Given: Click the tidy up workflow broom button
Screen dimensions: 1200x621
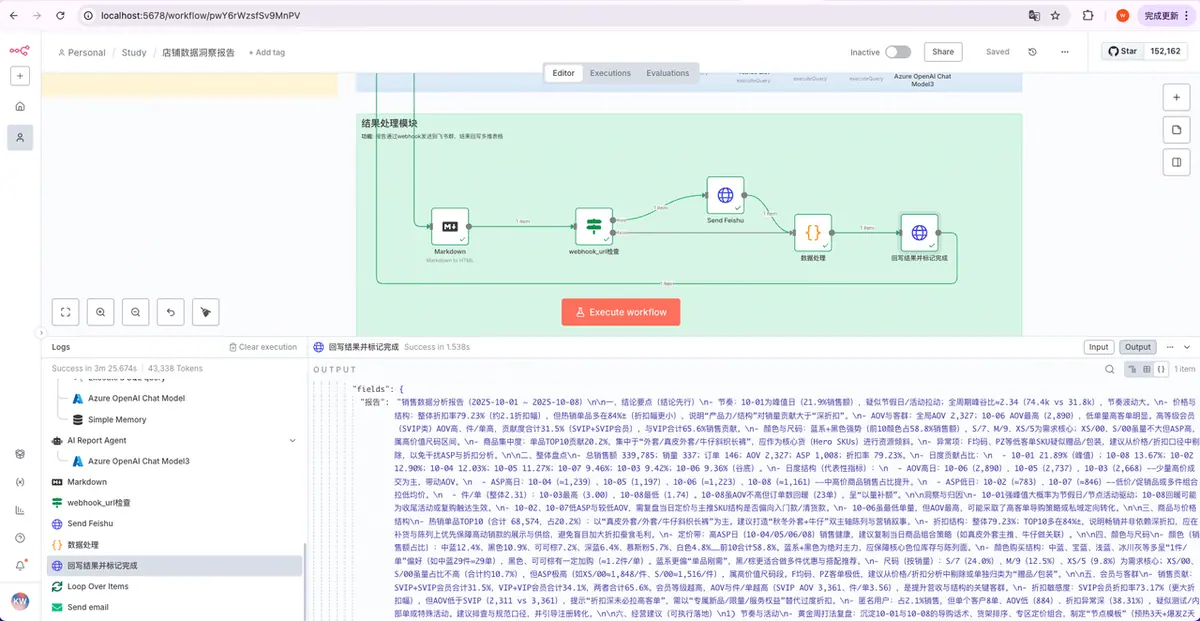Looking at the screenshot, I should (x=205, y=312).
